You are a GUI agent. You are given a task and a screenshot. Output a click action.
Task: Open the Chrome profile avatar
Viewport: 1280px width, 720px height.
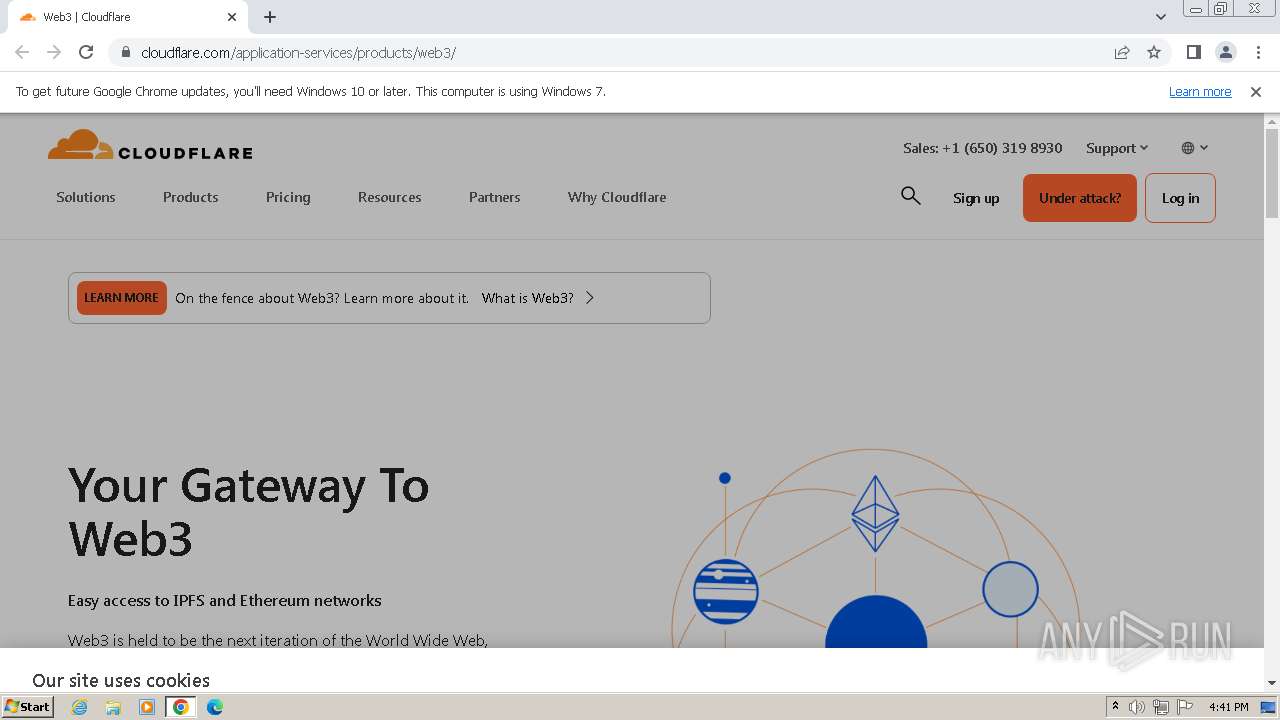tap(1225, 52)
